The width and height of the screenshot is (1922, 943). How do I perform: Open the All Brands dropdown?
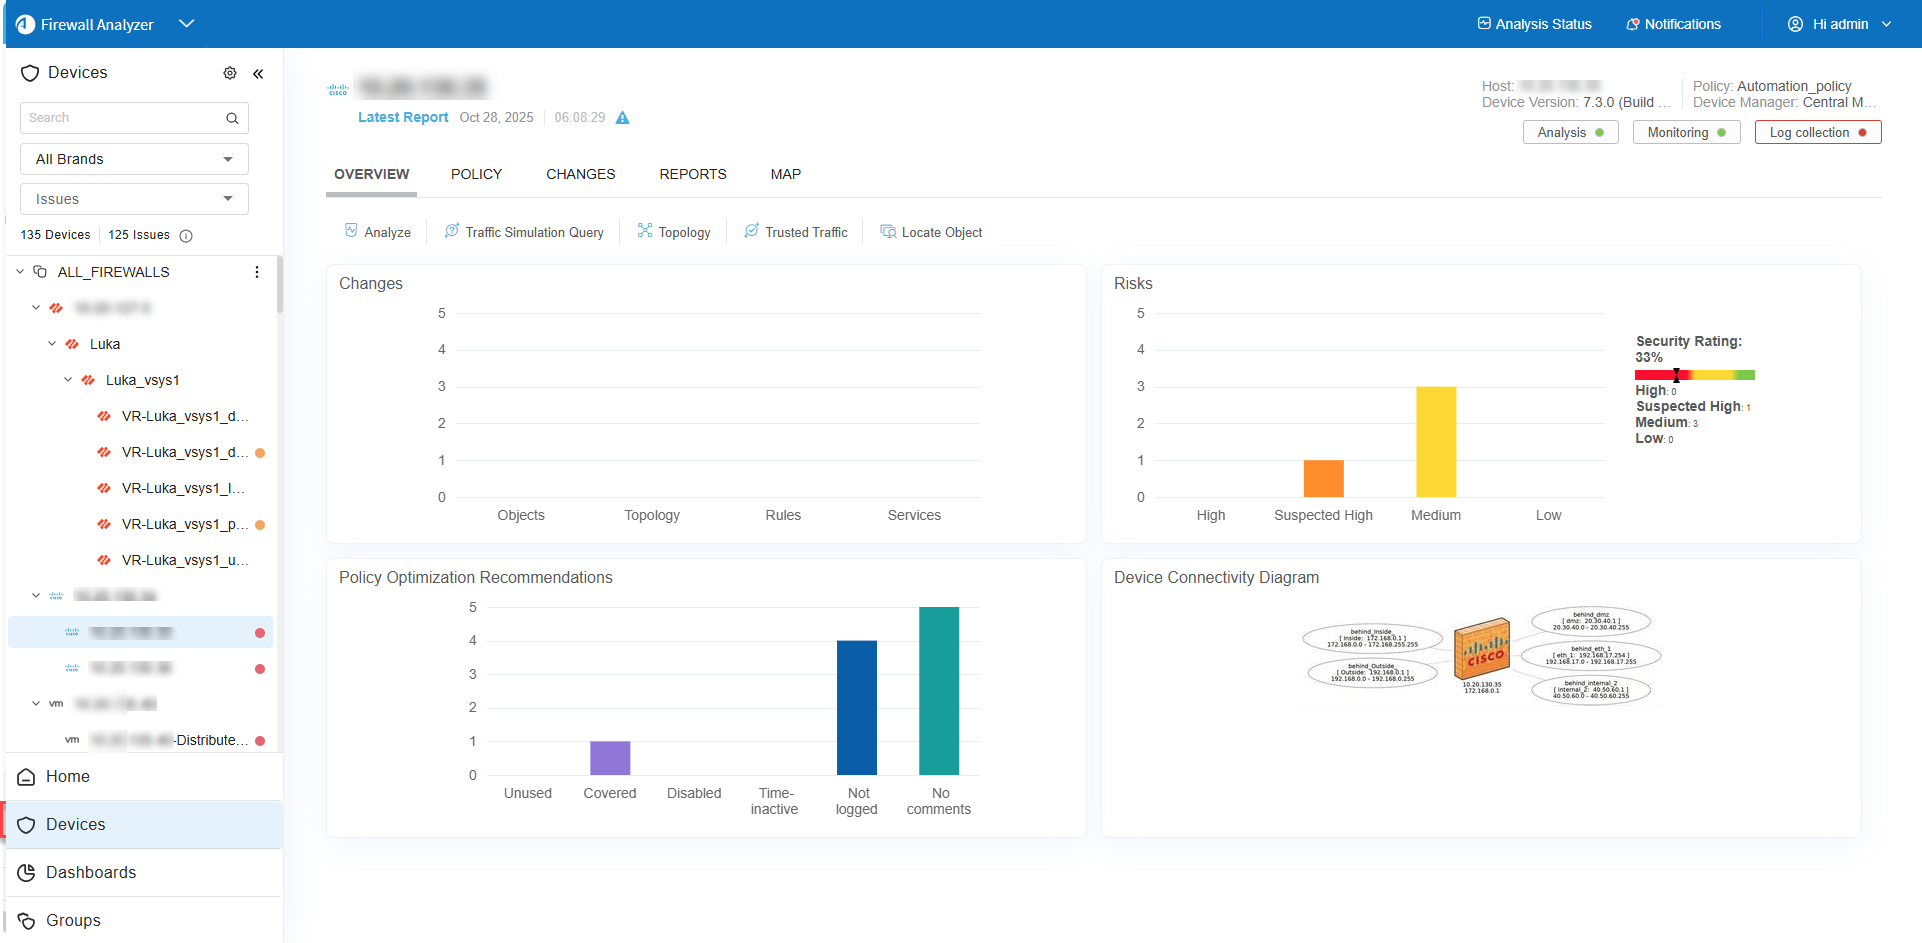(134, 159)
